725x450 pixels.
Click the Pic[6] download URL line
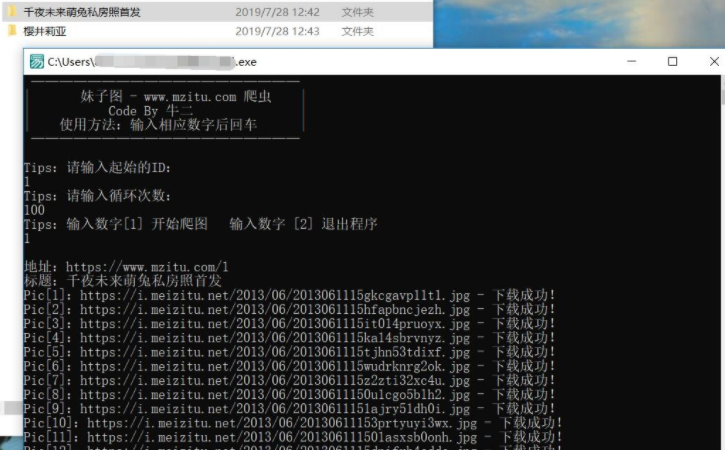[x=289, y=367]
